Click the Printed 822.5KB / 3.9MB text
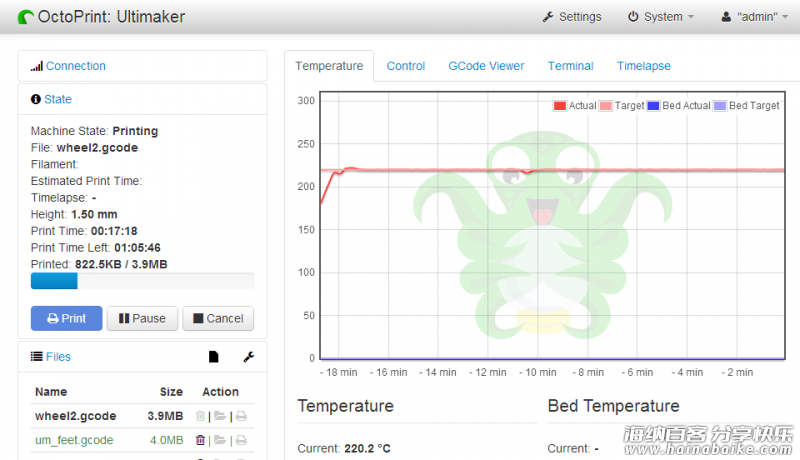The height and width of the screenshot is (460, 800). 99,264
